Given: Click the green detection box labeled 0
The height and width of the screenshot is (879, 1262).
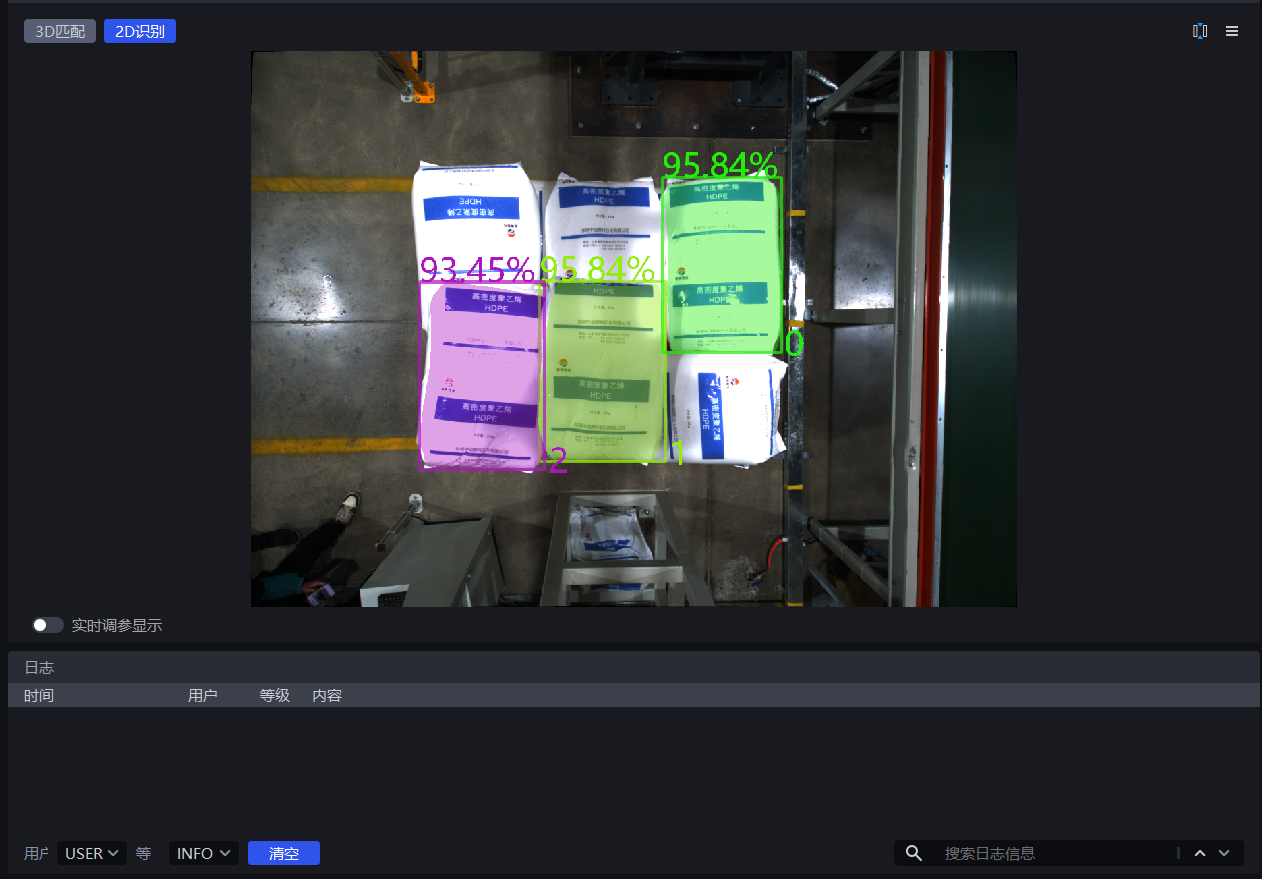Looking at the screenshot, I should click(x=722, y=265).
